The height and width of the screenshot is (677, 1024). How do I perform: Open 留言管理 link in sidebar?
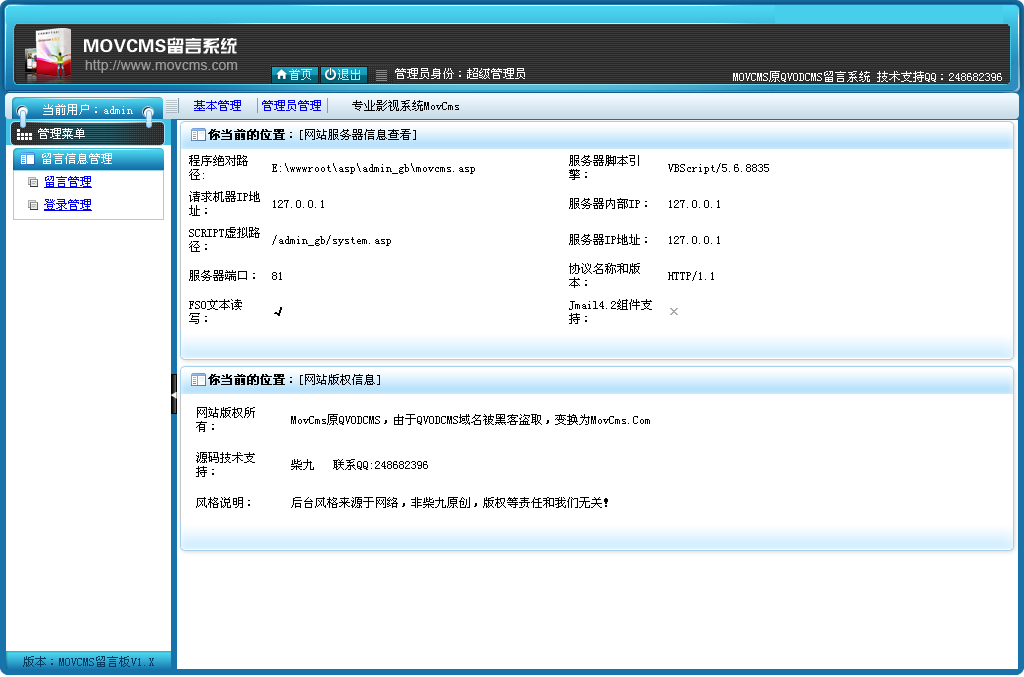[x=67, y=182]
